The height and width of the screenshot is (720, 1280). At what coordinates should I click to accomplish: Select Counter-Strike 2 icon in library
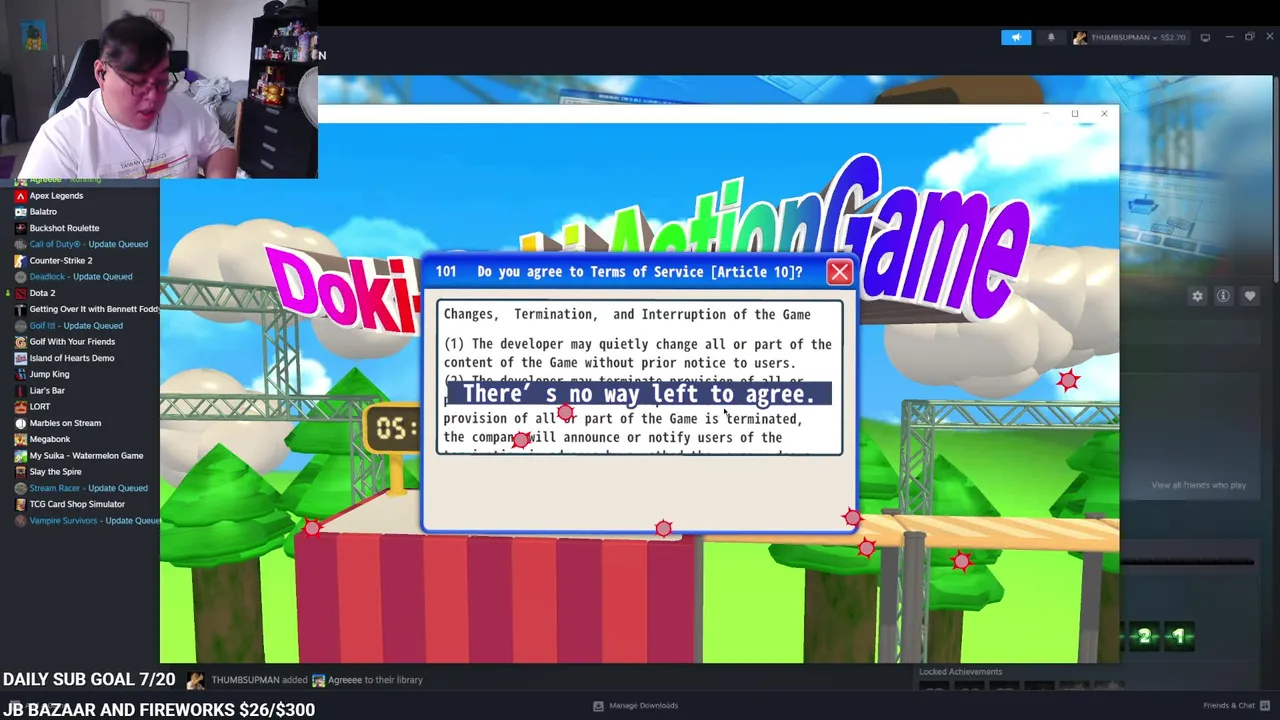pyautogui.click(x=20, y=260)
